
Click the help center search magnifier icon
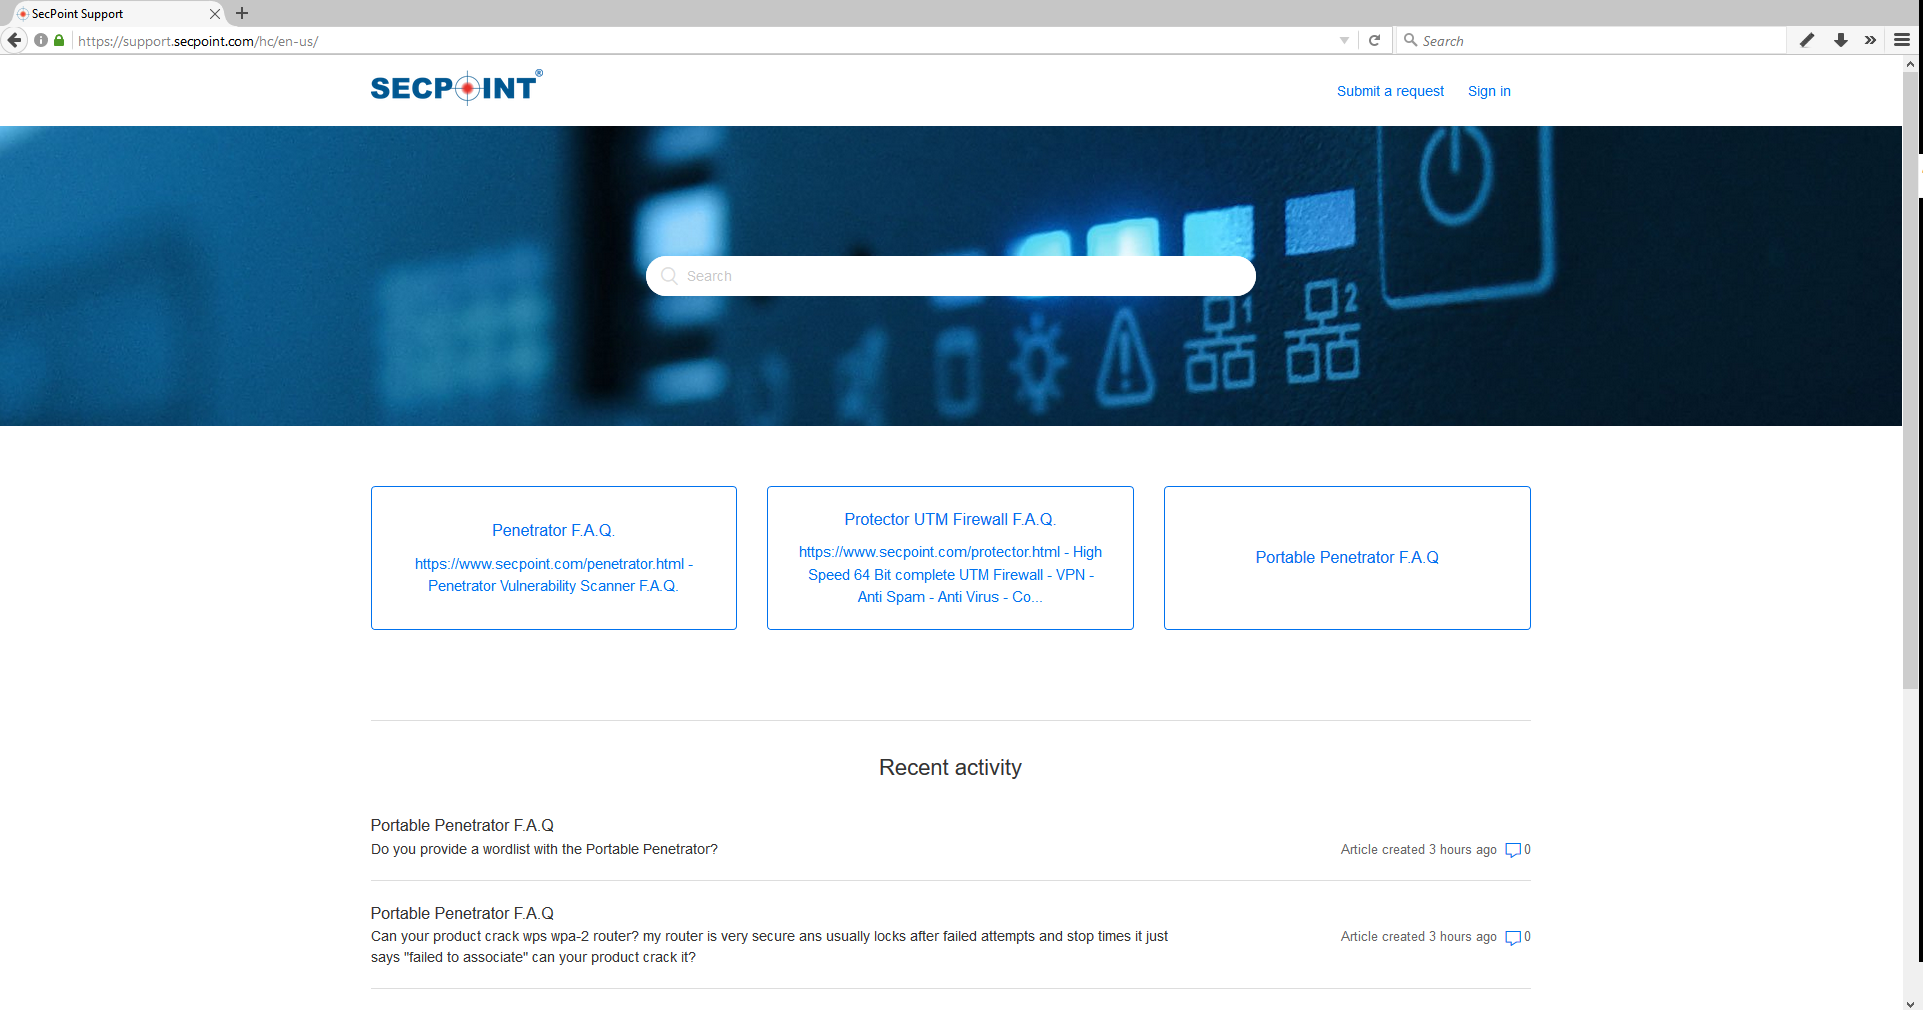tap(670, 276)
